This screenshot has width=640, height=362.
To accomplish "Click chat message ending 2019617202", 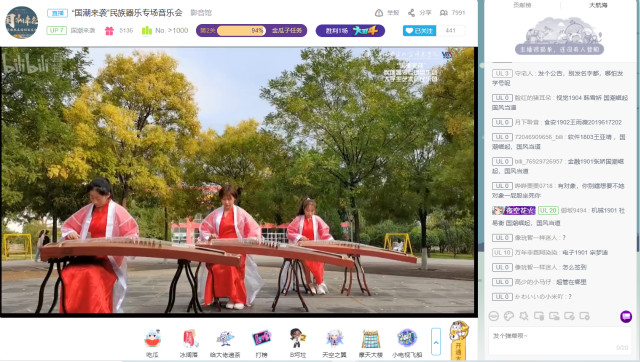I will [582, 122].
